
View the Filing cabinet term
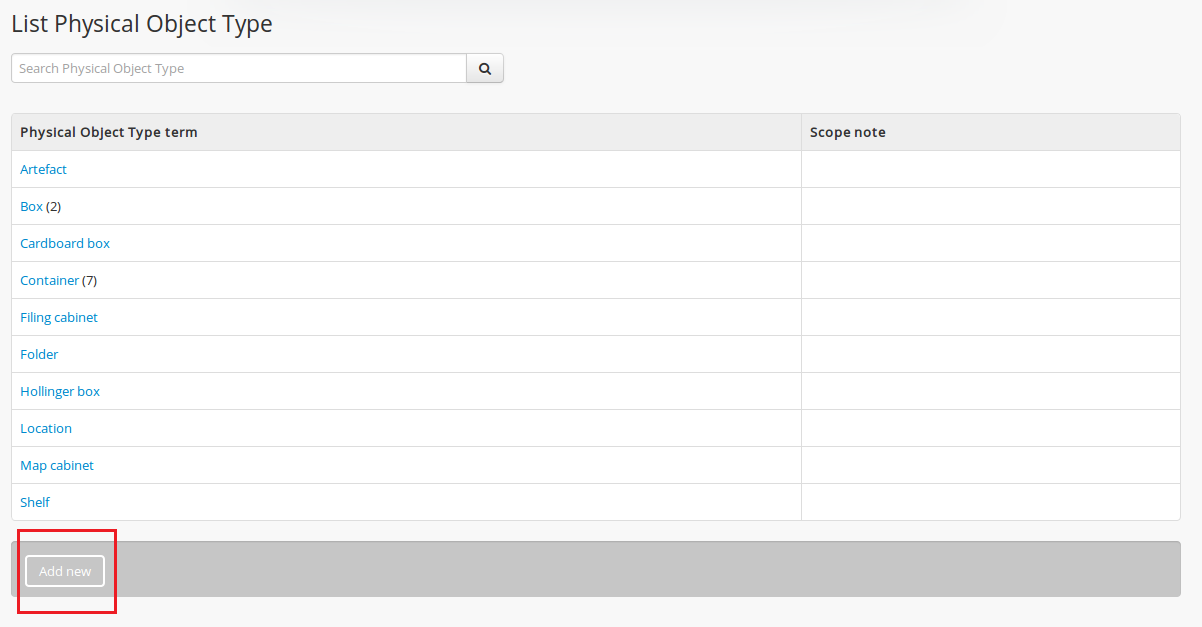pos(59,318)
